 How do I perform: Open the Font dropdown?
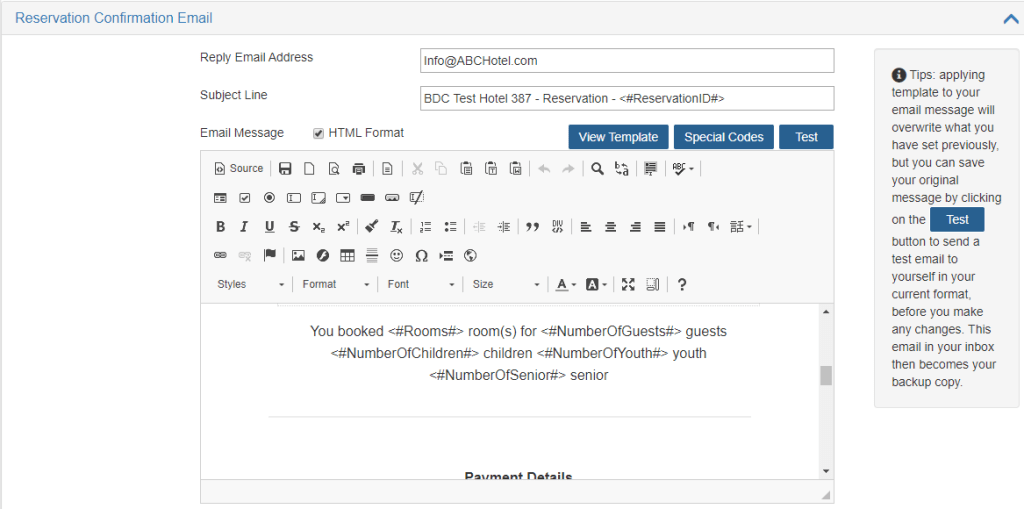(420, 285)
